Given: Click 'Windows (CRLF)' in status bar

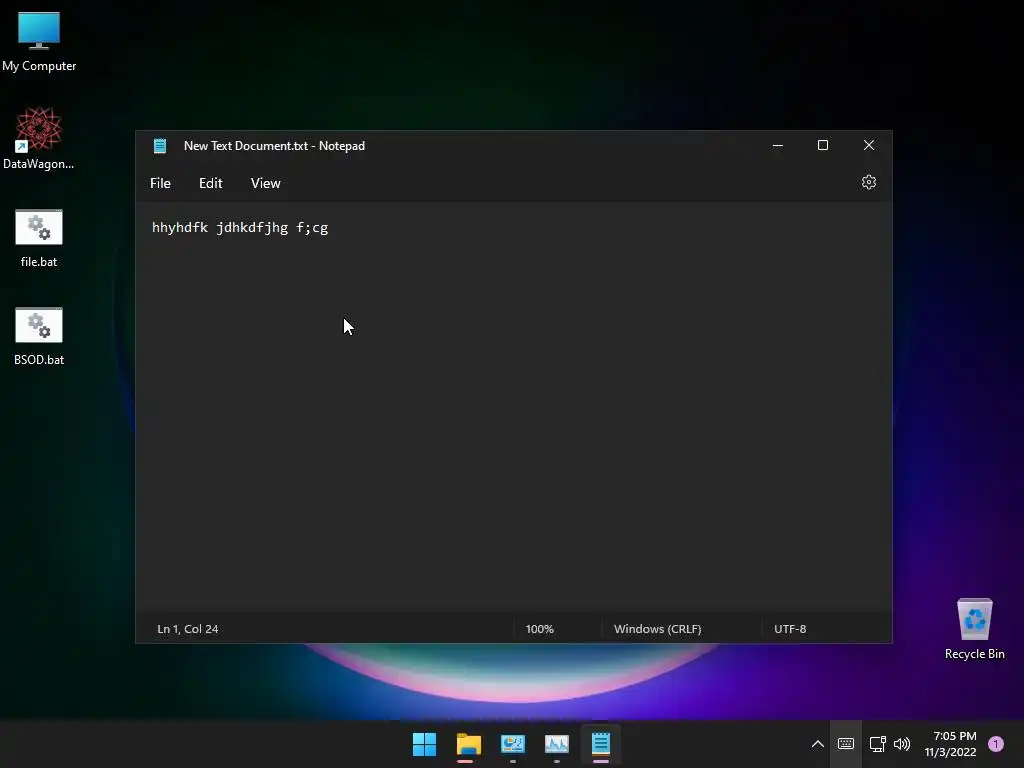Looking at the screenshot, I should [x=658, y=629].
